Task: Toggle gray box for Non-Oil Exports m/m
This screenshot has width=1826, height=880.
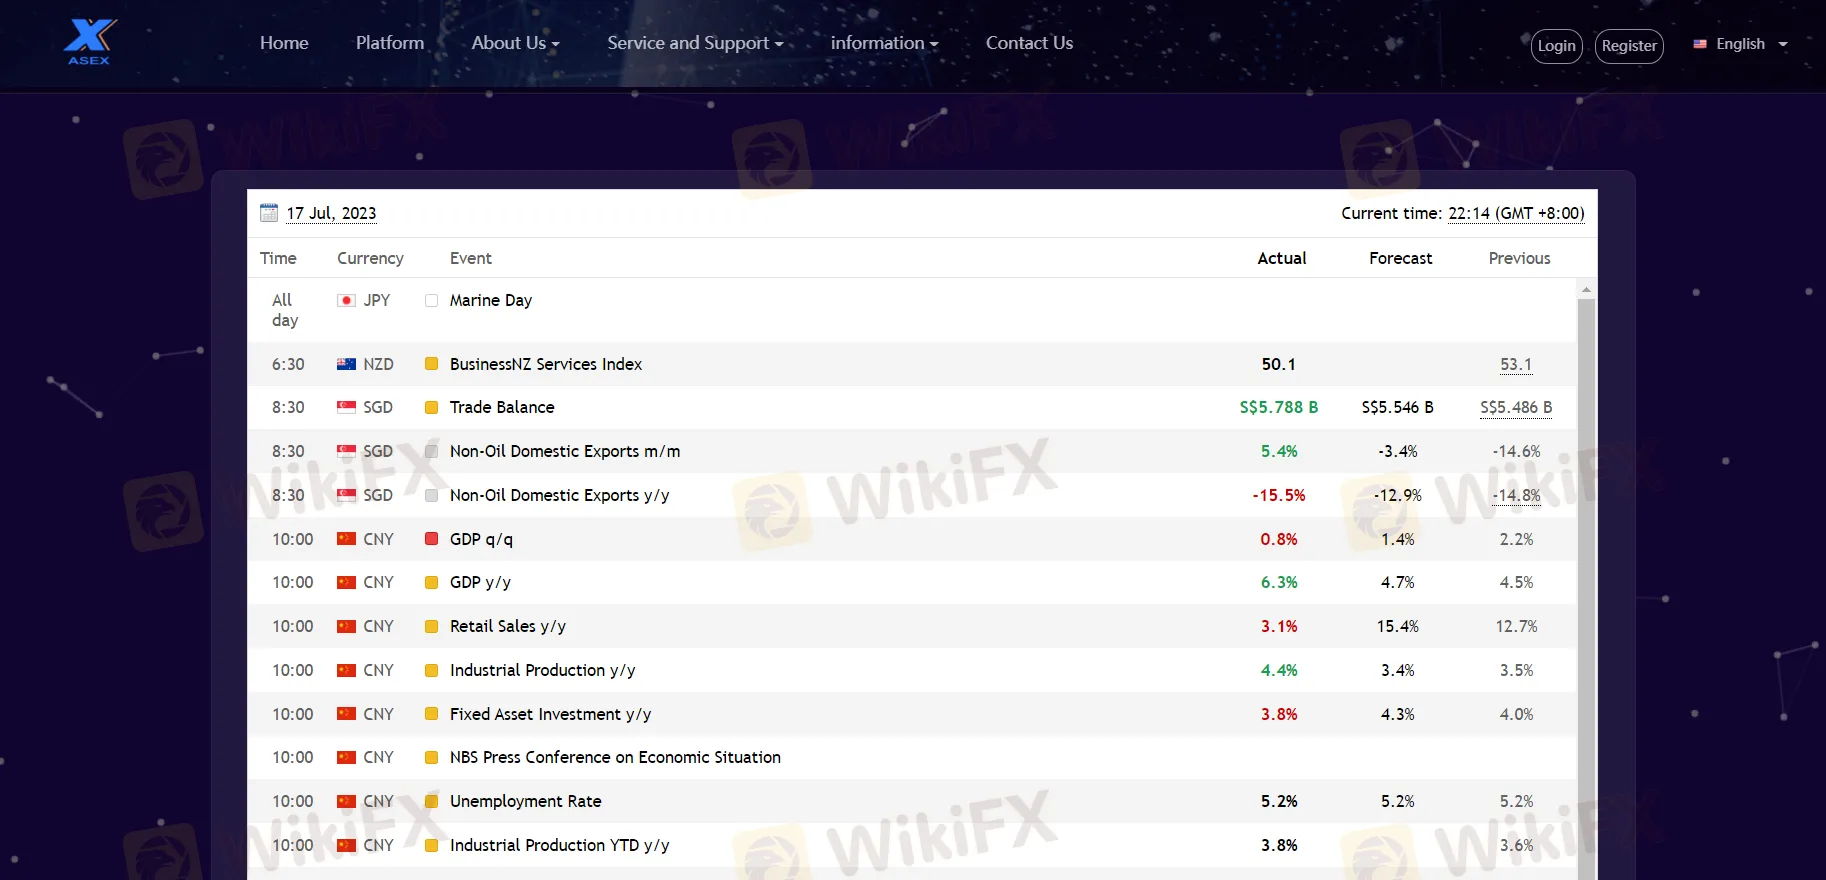Action: click(432, 452)
